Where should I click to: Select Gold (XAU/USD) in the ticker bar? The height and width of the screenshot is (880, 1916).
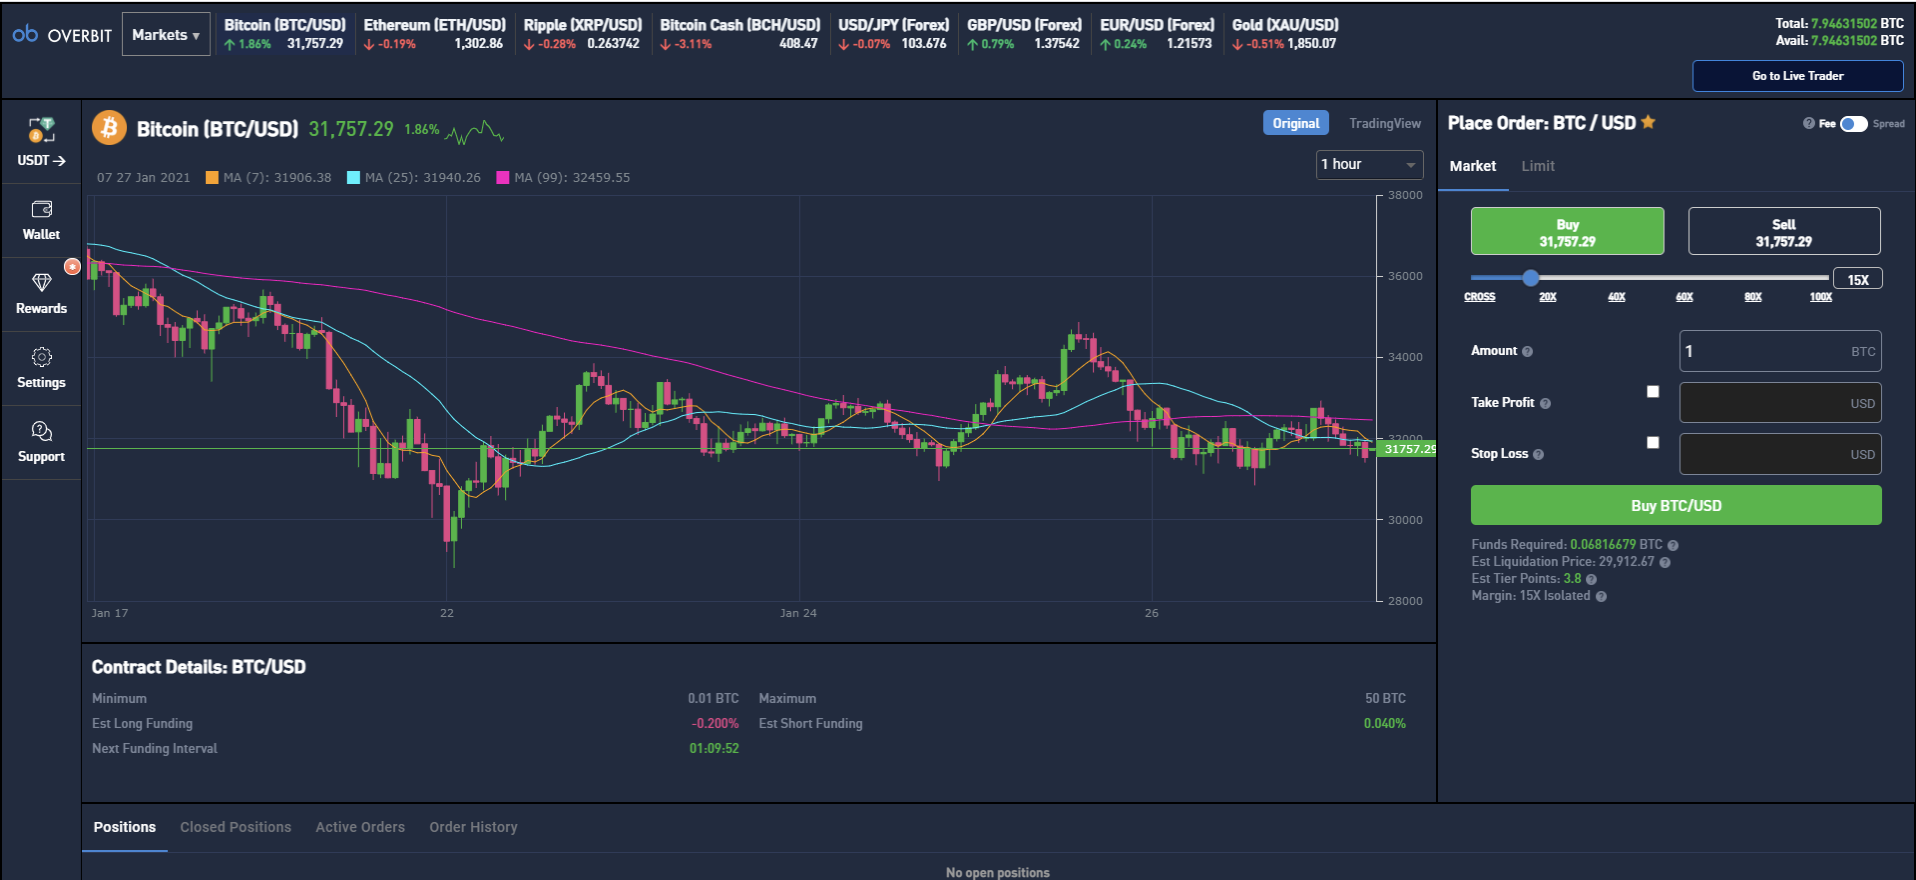click(x=1285, y=34)
